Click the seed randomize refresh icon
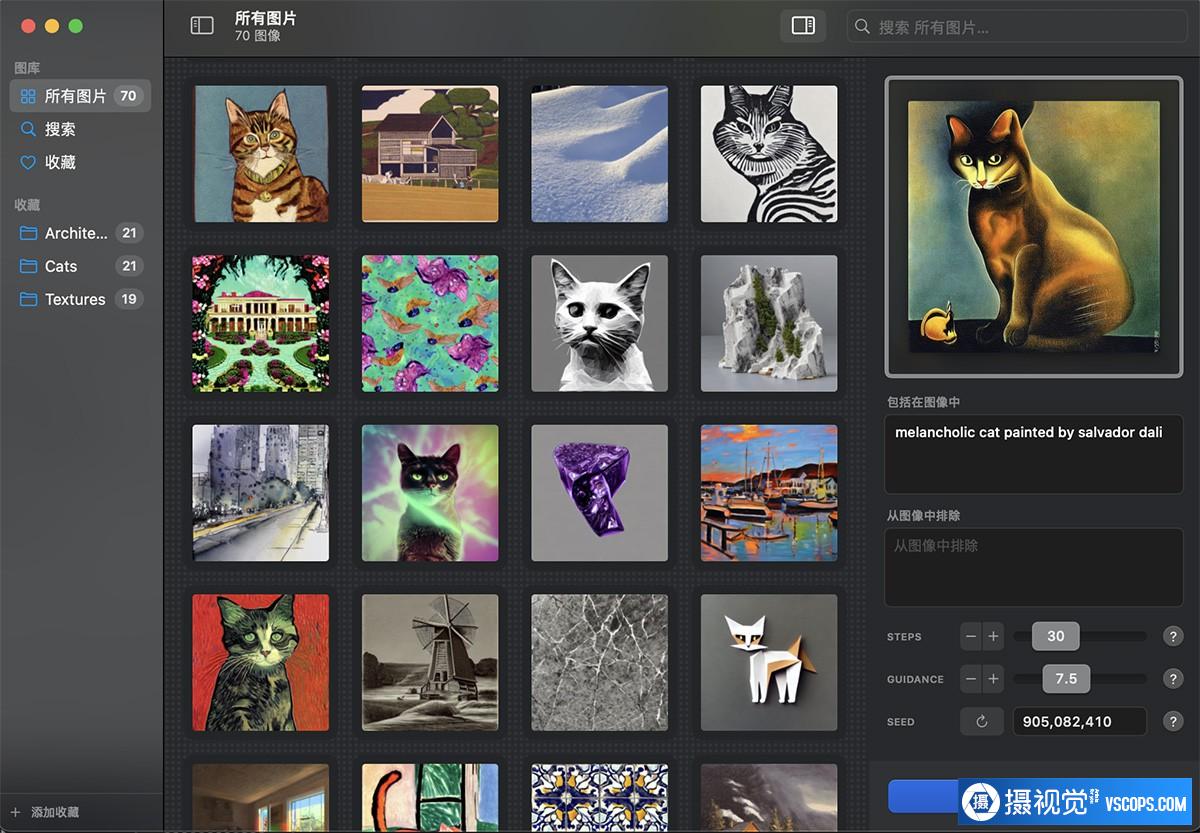The width and height of the screenshot is (1200, 833). pyautogui.click(x=981, y=721)
